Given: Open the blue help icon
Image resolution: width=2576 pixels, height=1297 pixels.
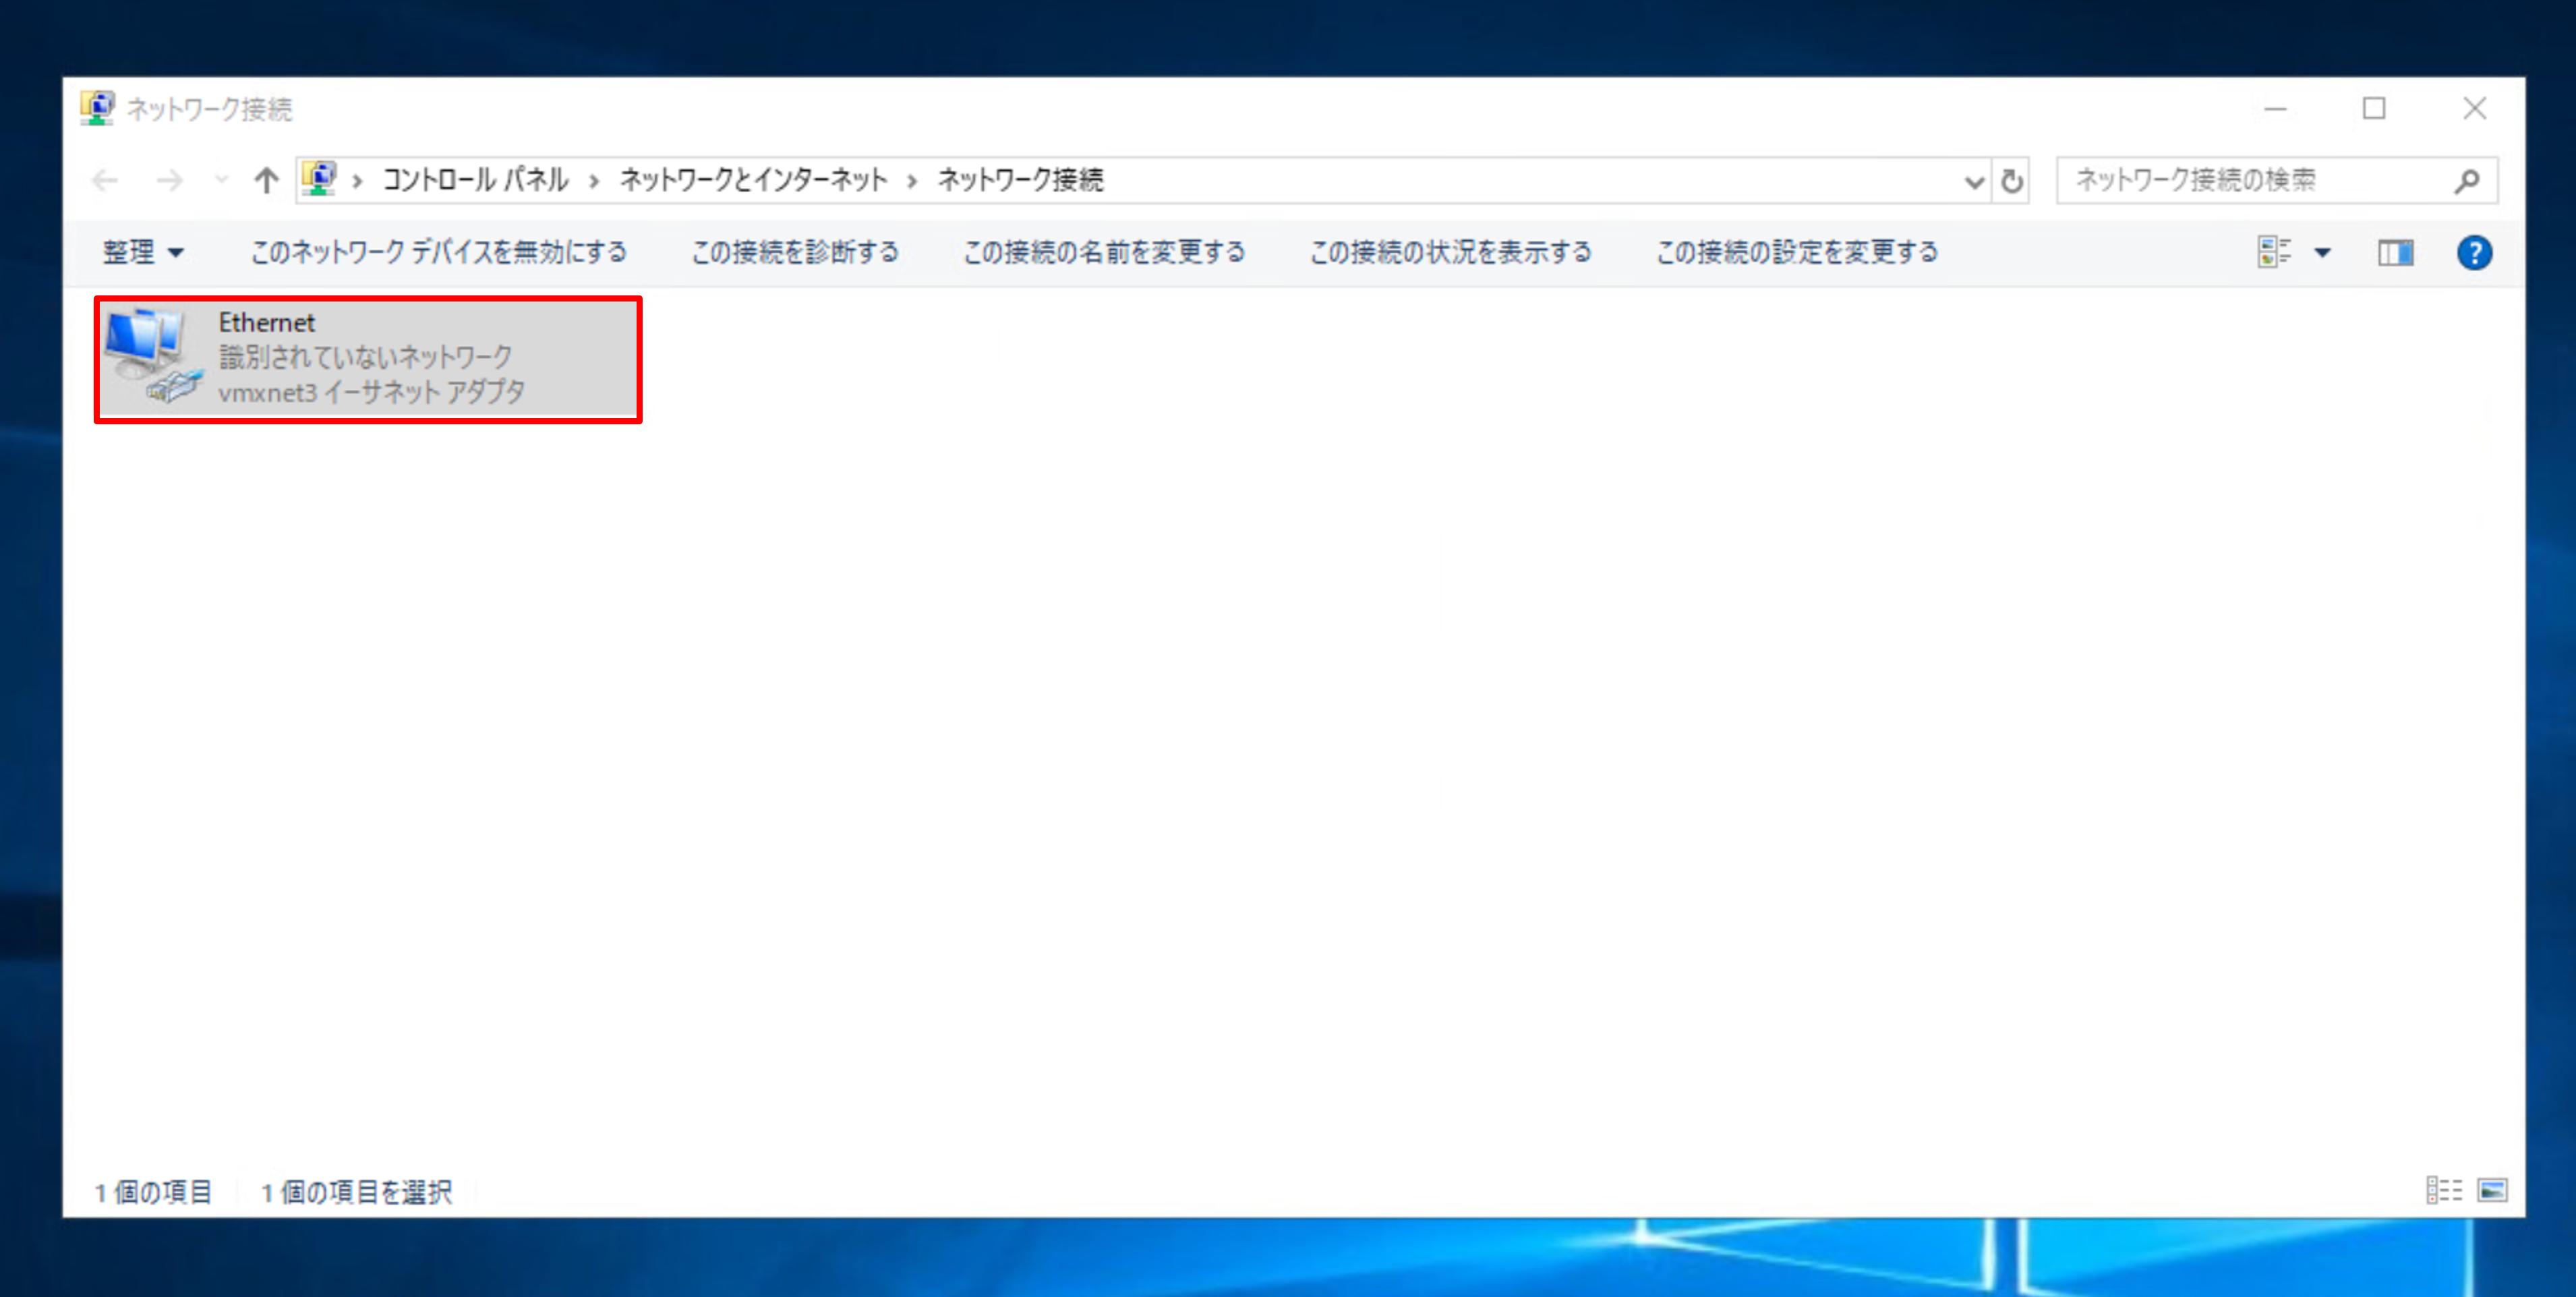Looking at the screenshot, I should (x=2474, y=253).
